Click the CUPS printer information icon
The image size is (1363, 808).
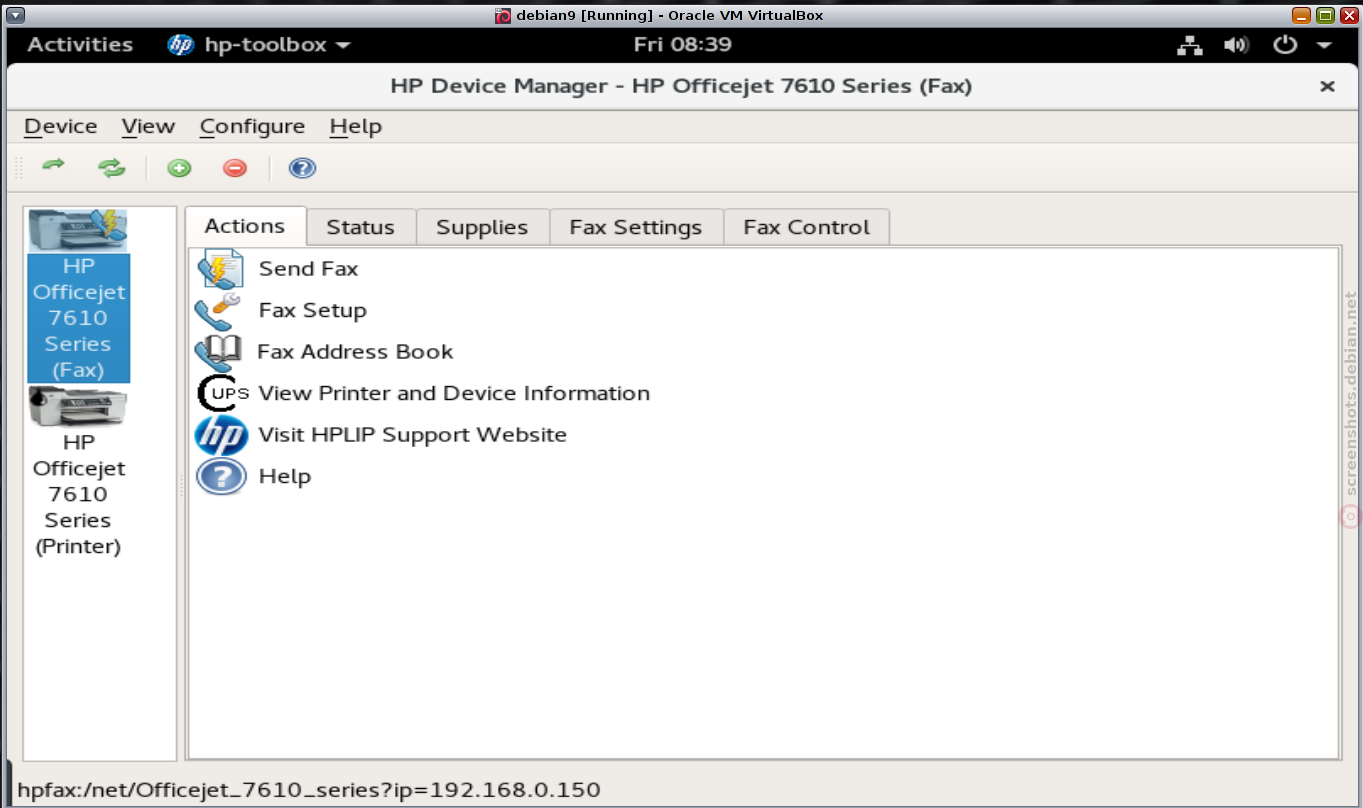[222, 394]
